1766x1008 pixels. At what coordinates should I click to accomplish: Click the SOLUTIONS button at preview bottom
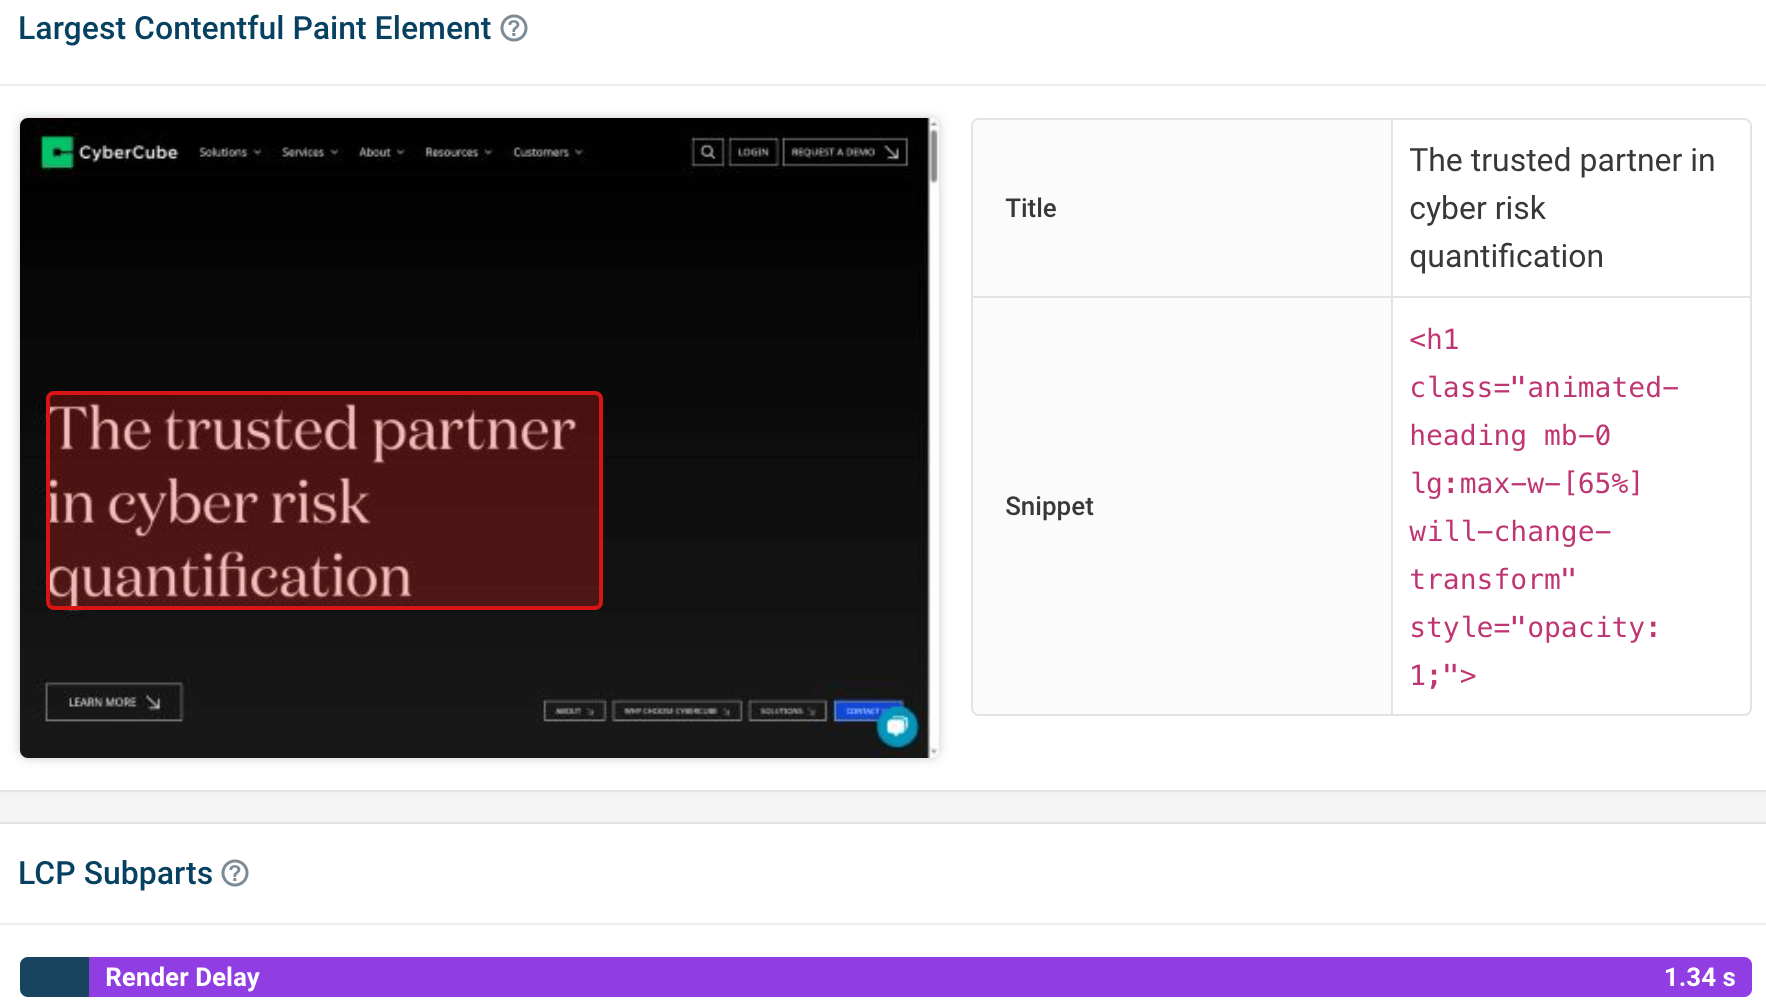click(x=788, y=711)
